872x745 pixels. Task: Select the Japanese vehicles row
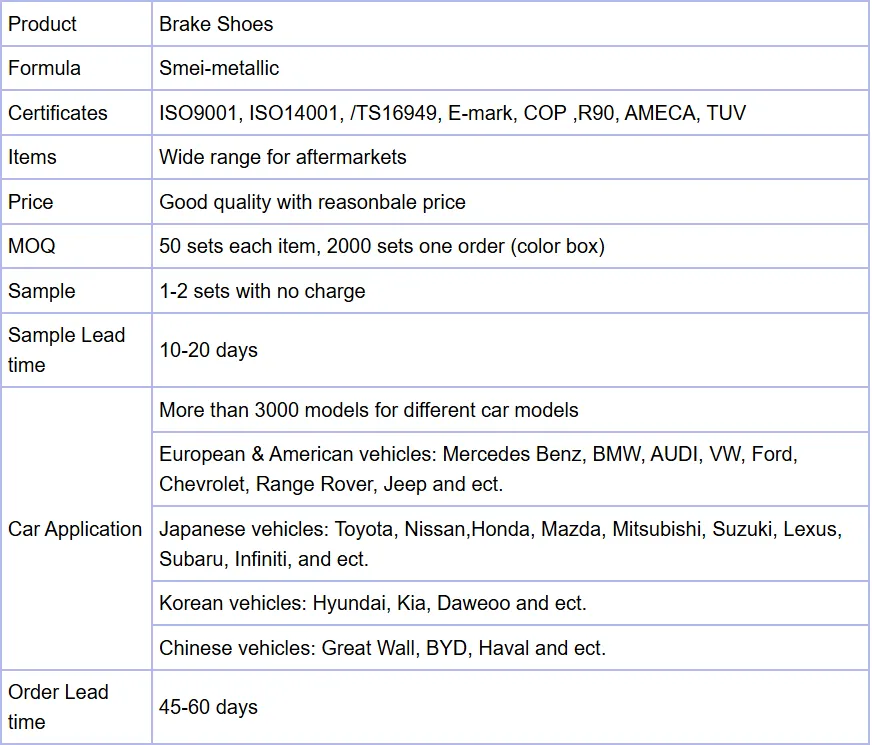click(x=500, y=544)
